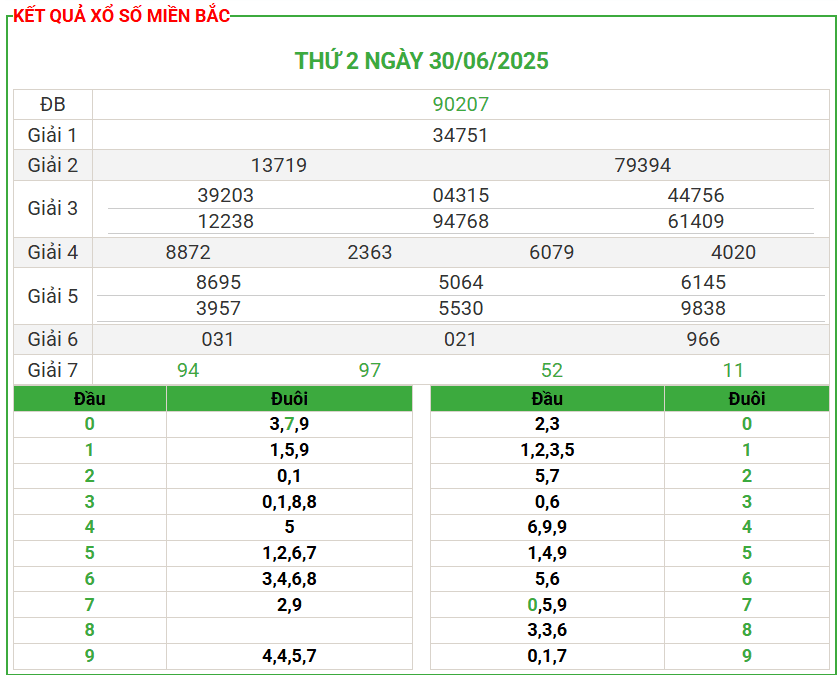Click the head cell '6,9,9'
The width and height of the screenshot is (838, 677).
(547, 527)
